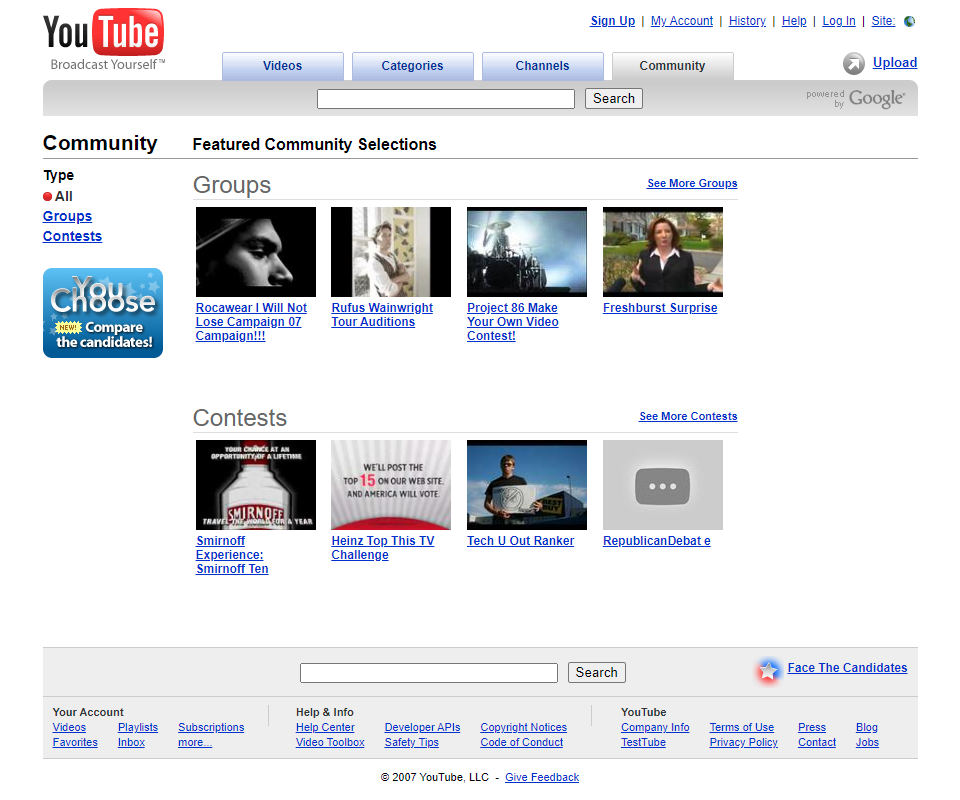Open the Sign Up link
The height and width of the screenshot is (800, 960).
click(612, 21)
